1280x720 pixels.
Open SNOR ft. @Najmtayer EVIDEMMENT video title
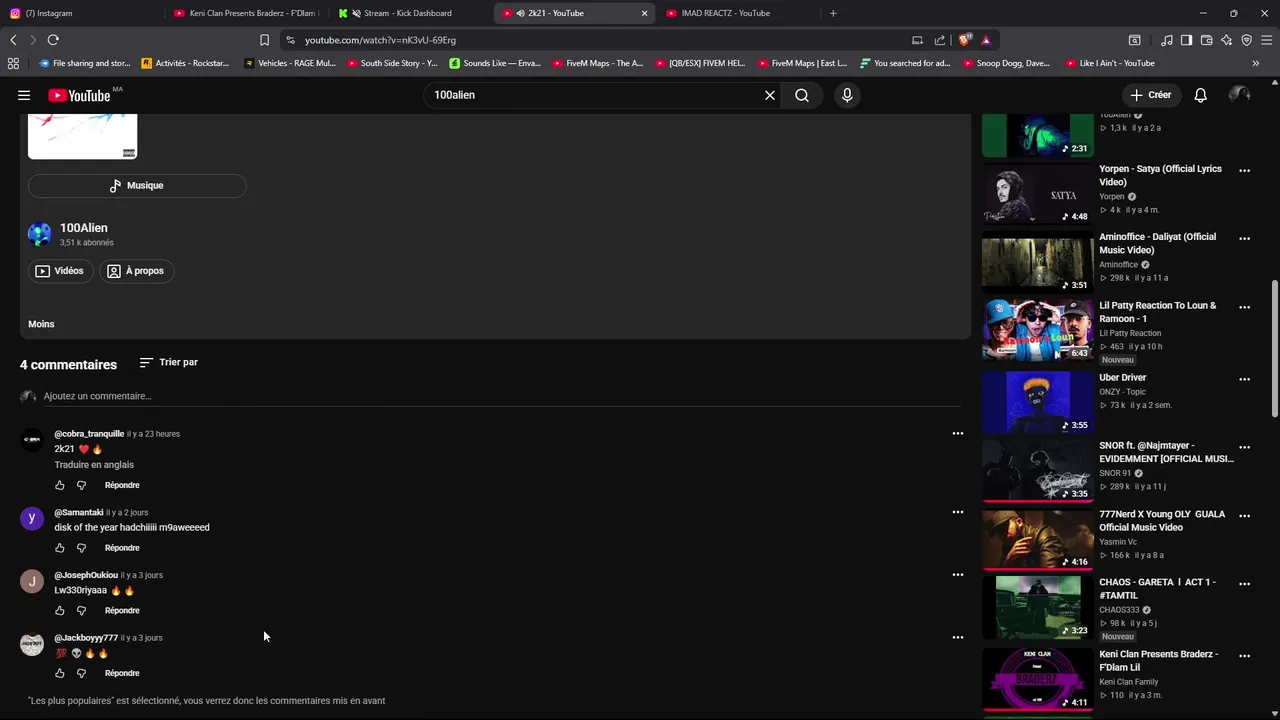(x=1167, y=452)
